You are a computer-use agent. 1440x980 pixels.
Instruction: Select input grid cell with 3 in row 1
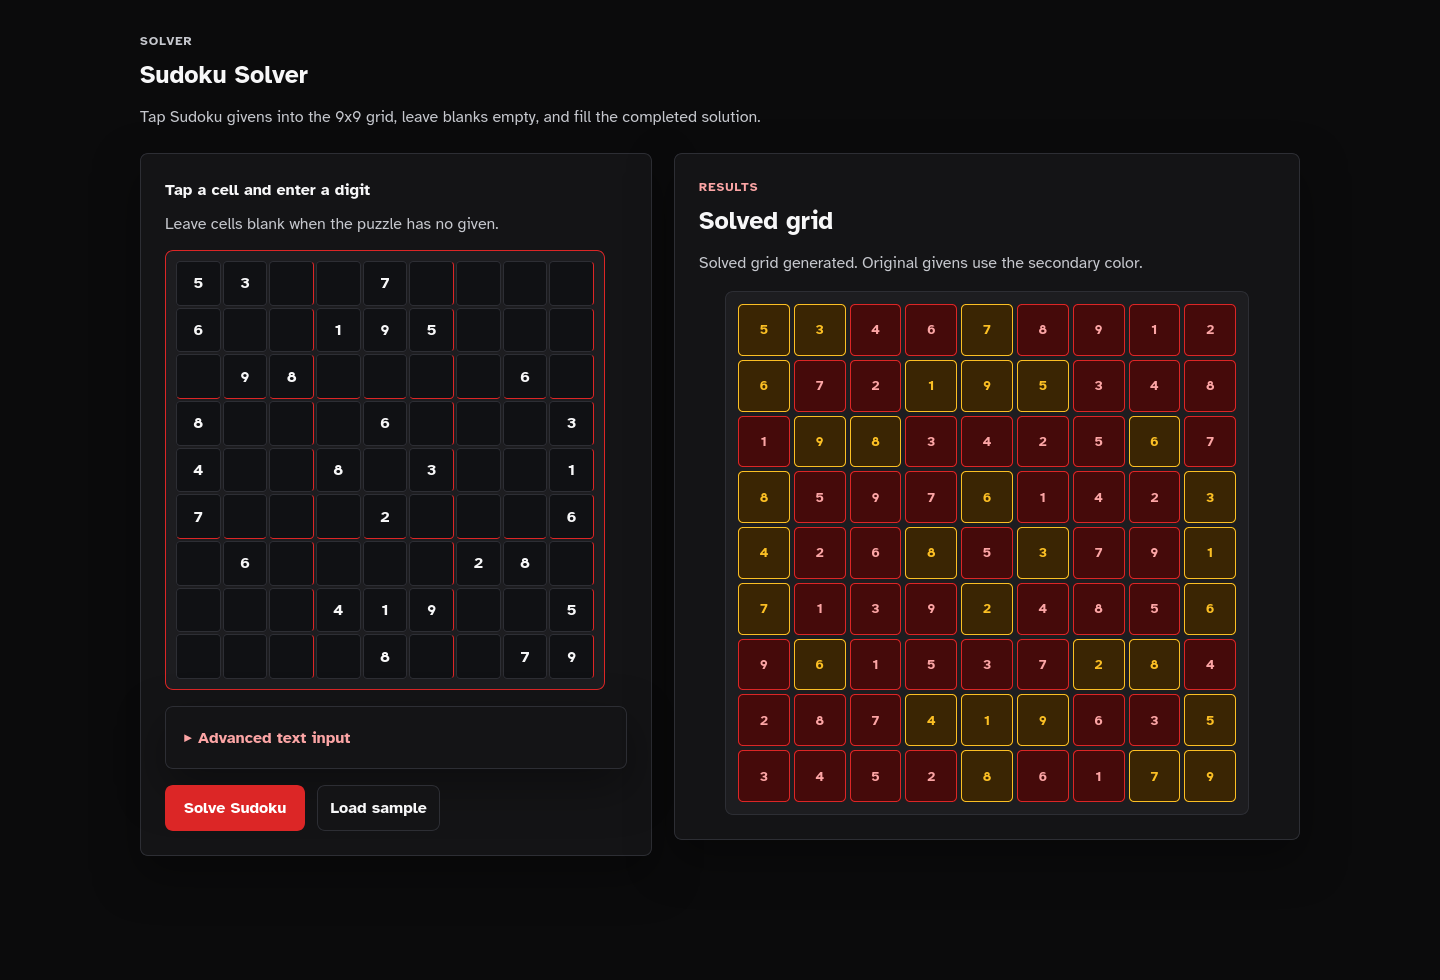coord(245,283)
